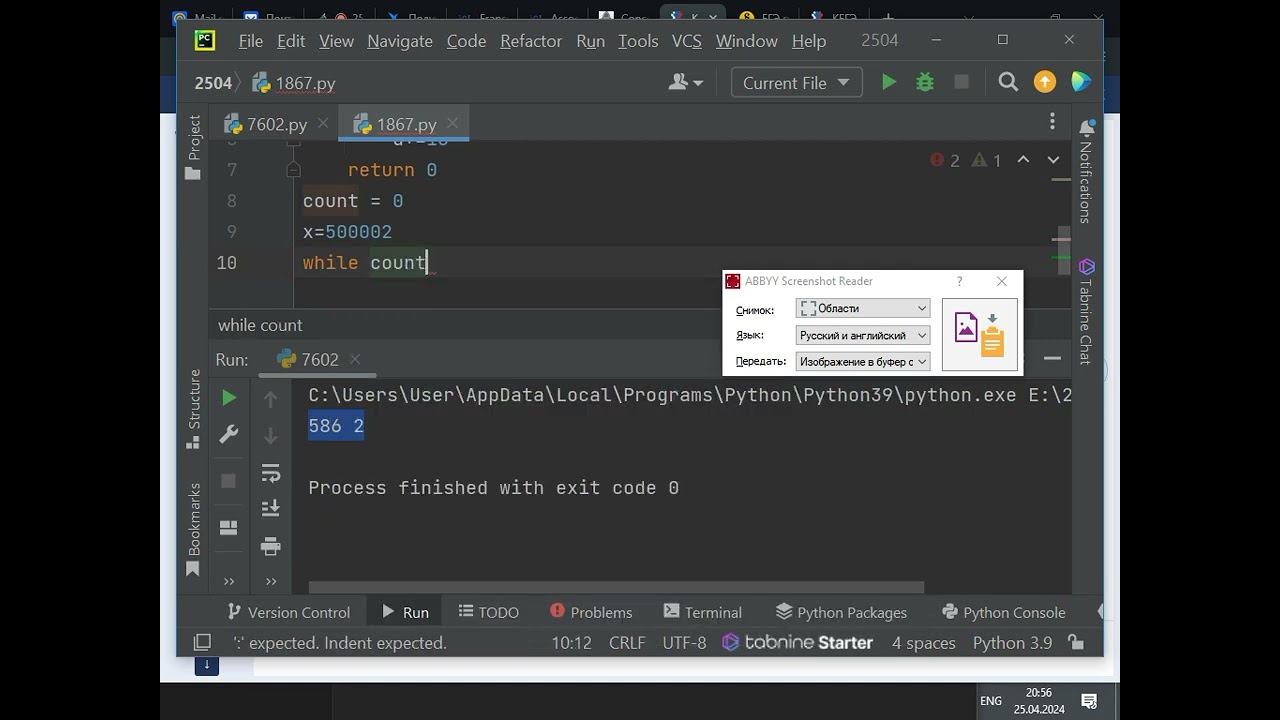Rerun 7602 in Run panel
Image resolution: width=1280 pixels, height=720 pixels.
coord(228,397)
